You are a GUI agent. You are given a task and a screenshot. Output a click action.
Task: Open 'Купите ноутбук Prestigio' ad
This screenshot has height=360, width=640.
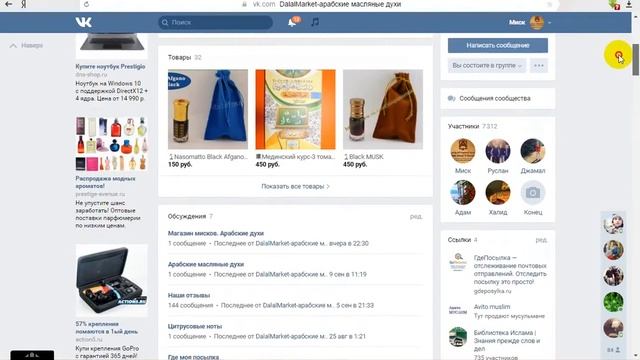pyautogui.click(x=110, y=67)
